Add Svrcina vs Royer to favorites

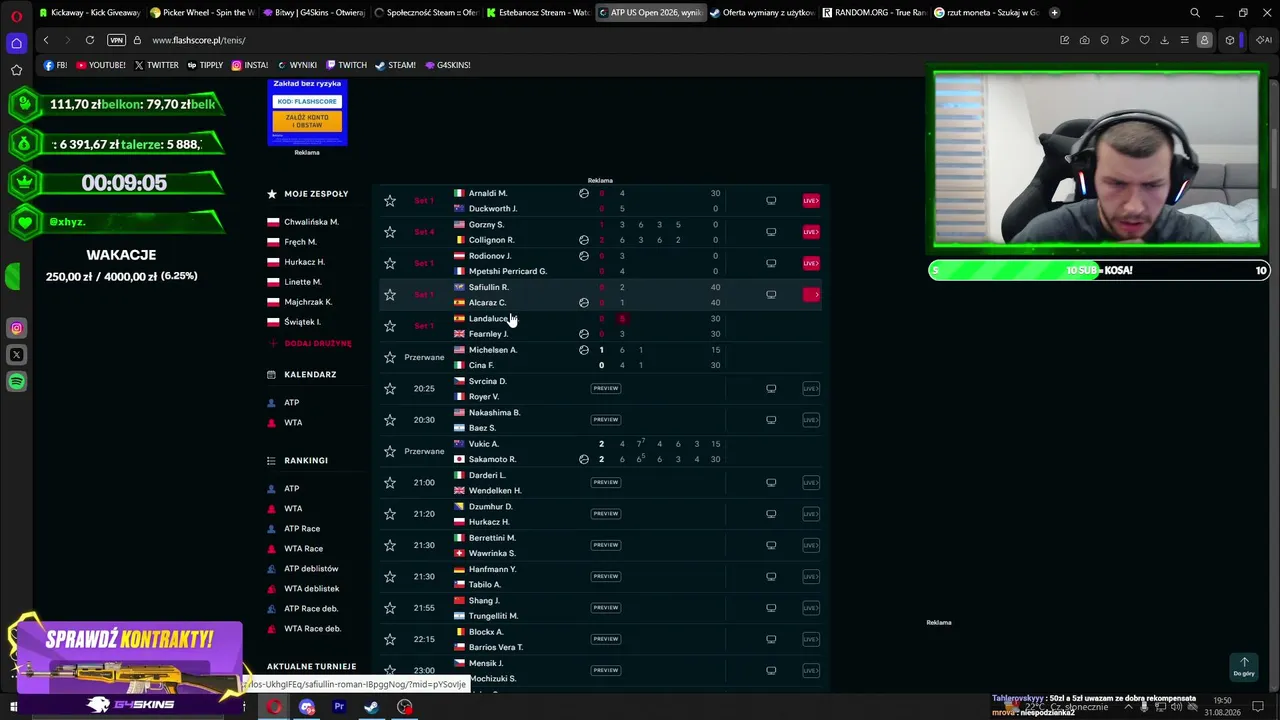coord(390,389)
